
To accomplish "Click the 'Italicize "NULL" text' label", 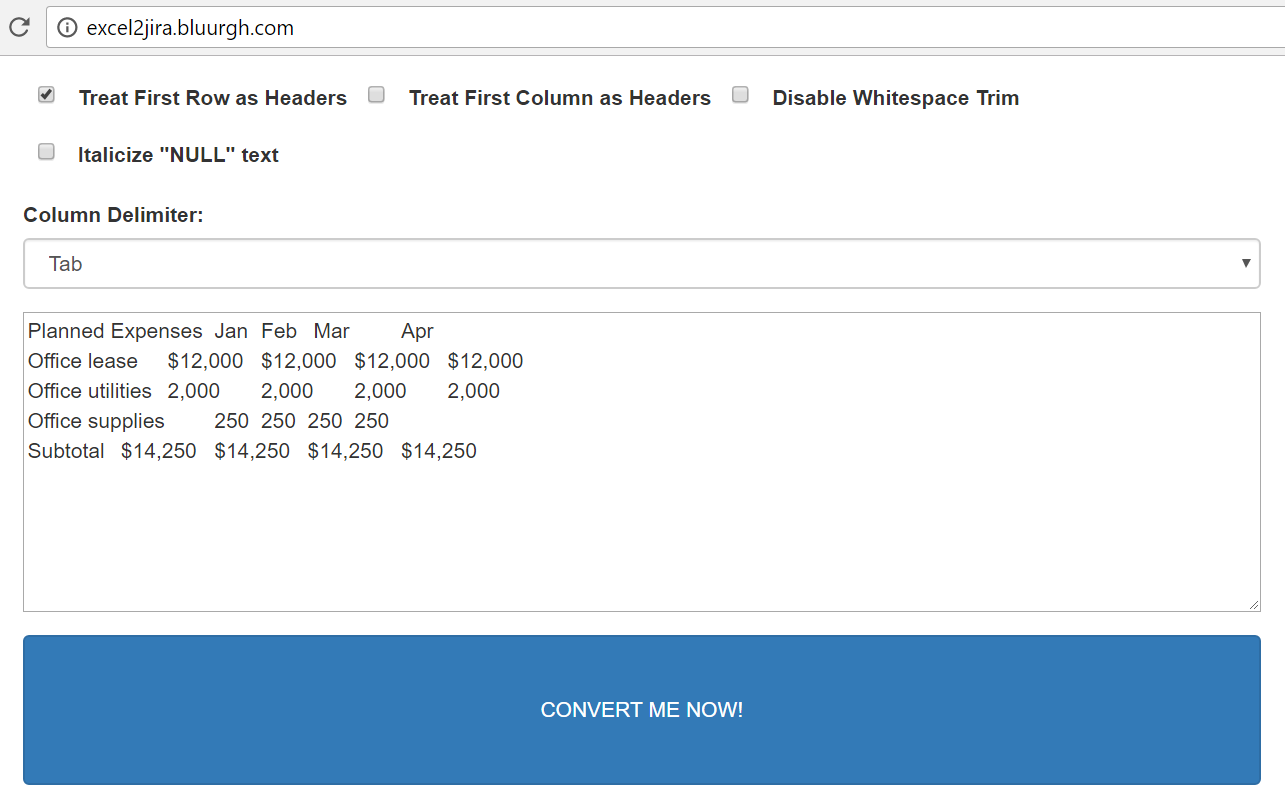I will pyautogui.click(x=178, y=155).
